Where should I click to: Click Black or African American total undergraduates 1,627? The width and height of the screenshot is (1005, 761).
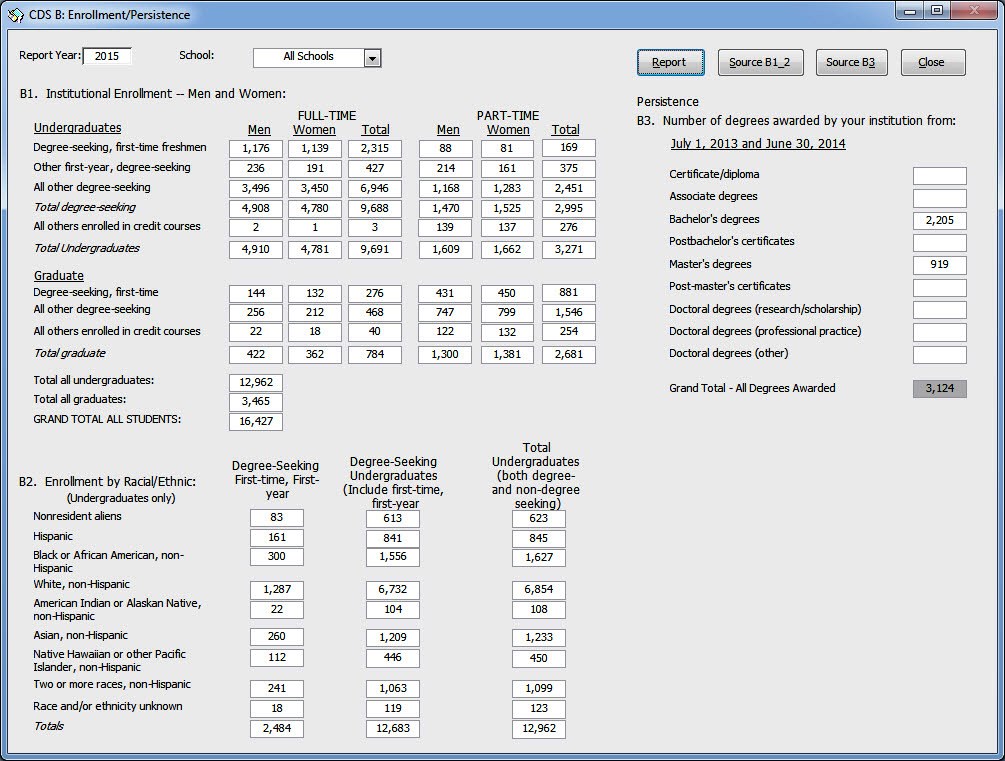point(539,558)
